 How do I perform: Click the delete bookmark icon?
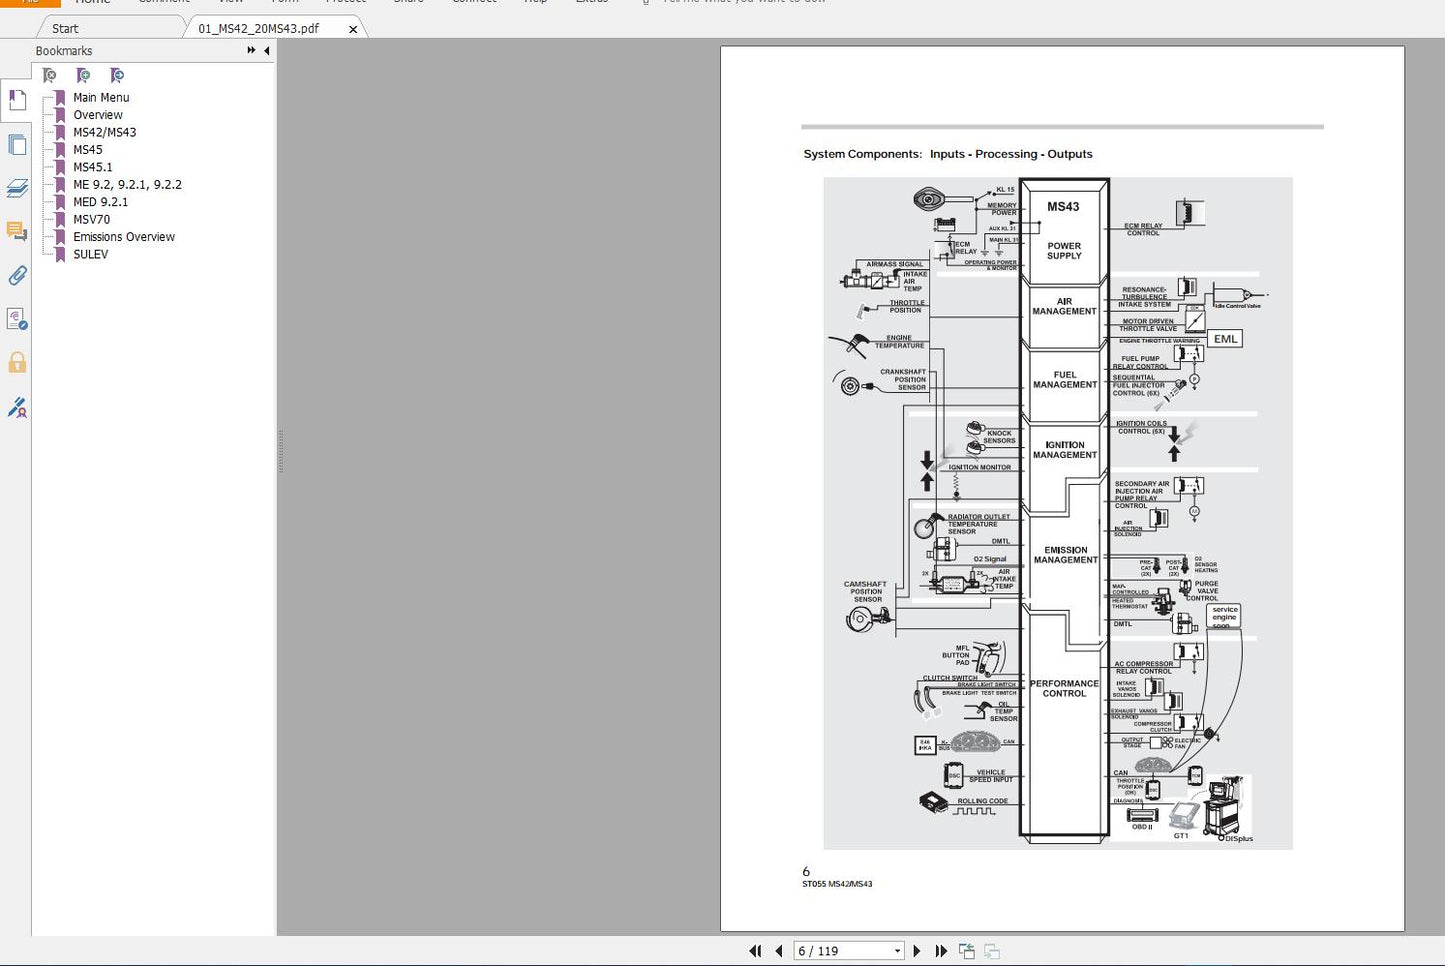click(50, 75)
